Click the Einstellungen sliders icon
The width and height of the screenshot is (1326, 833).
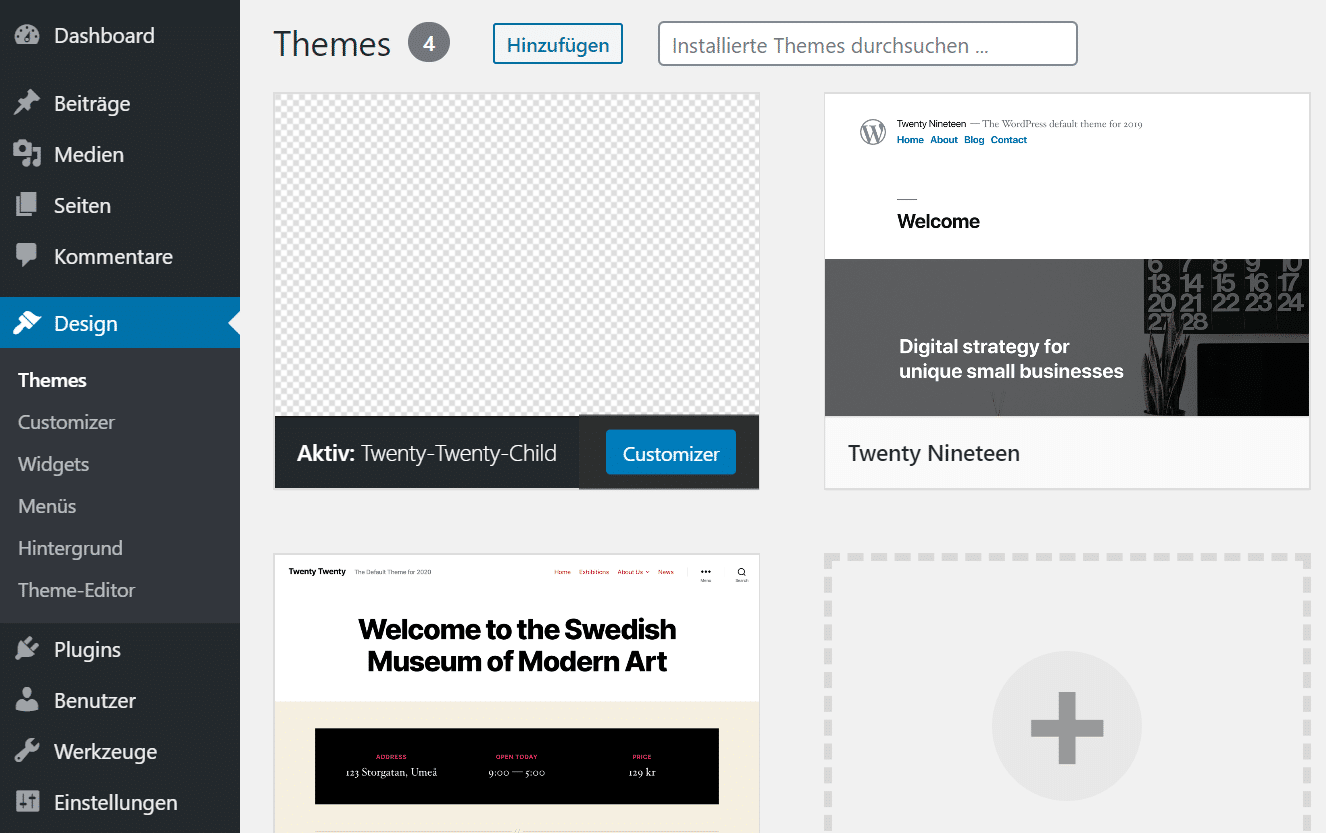27,802
